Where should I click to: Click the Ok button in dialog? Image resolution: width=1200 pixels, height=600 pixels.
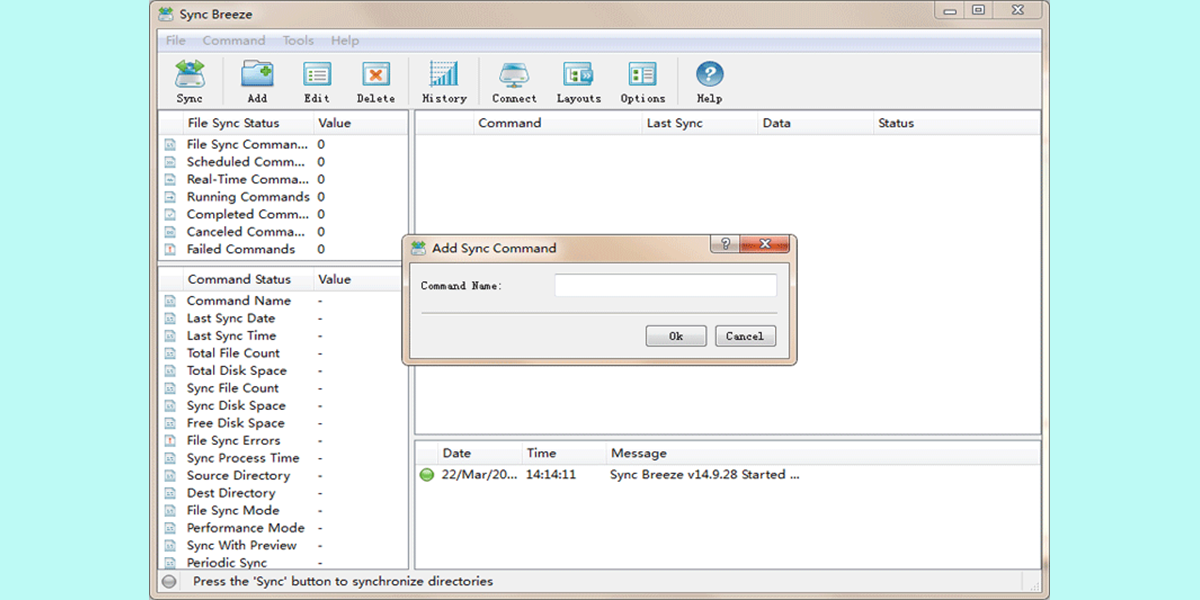(676, 336)
